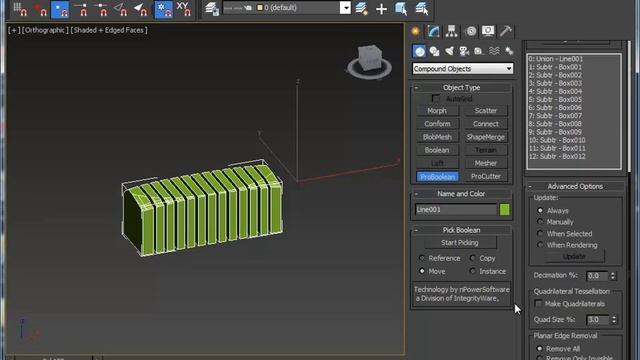Select Systems category icon
Image resolution: width=640 pixels, height=360 pixels.
[x=509, y=51]
